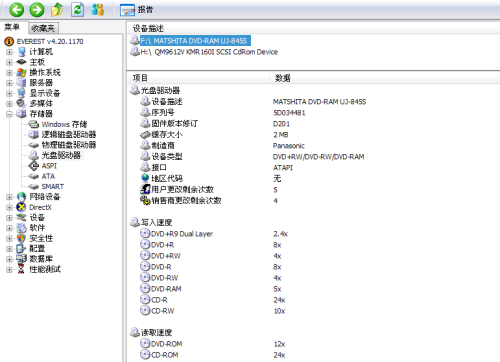Select the DirectX X icon
The width and height of the screenshot is (500, 362).
[x=21, y=207]
